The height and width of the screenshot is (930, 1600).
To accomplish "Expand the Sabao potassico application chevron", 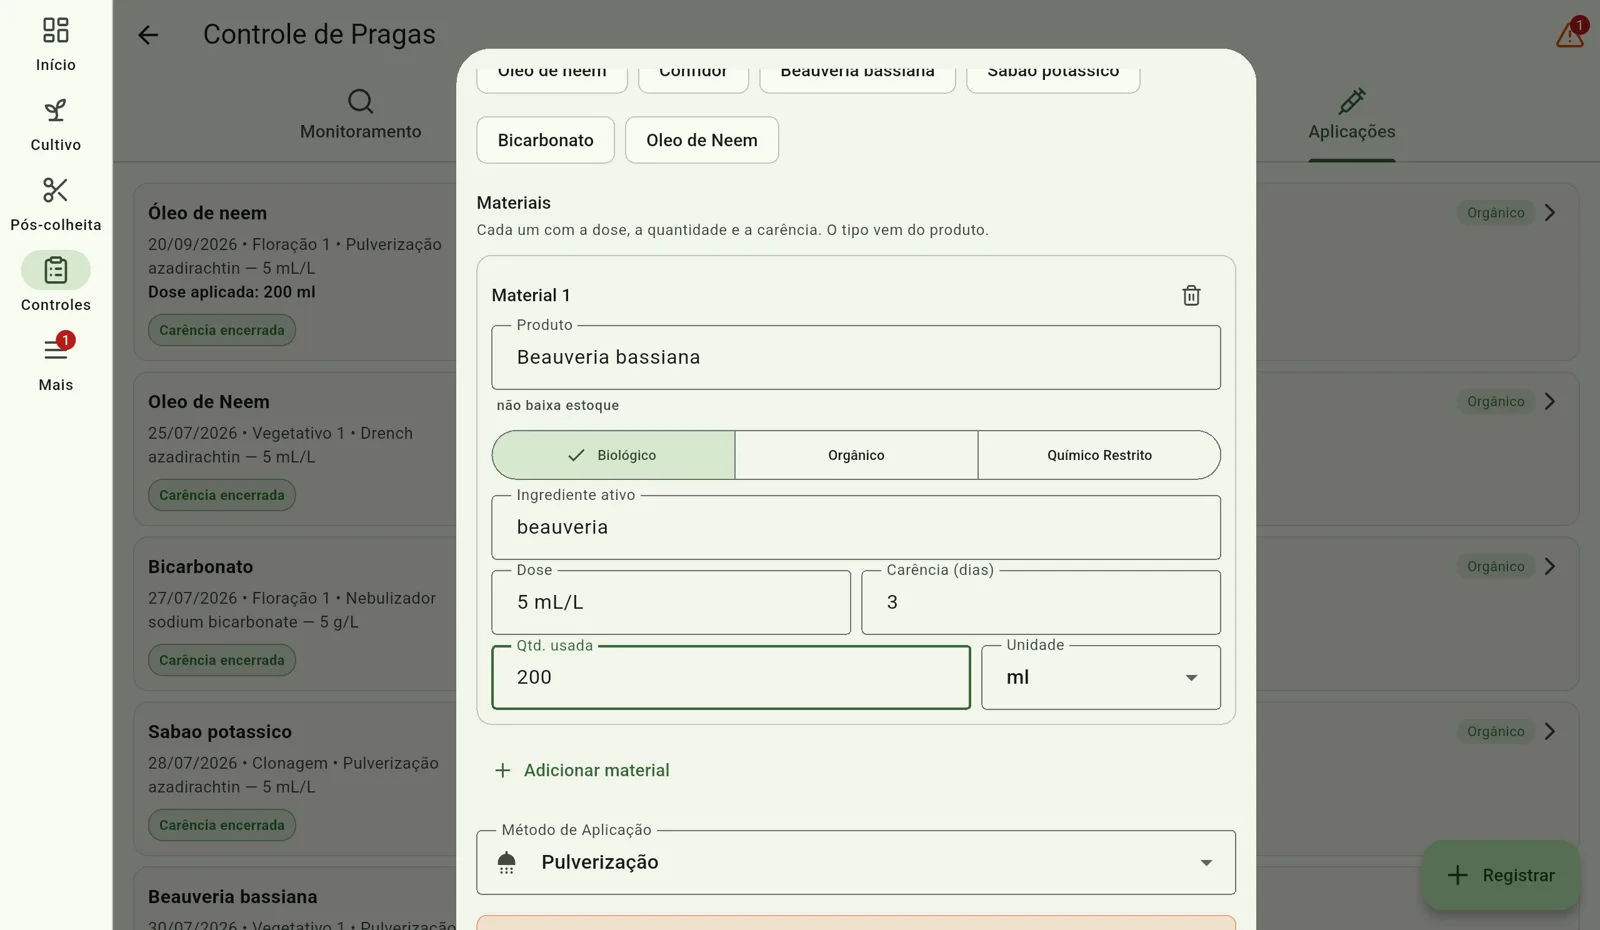I will (1550, 732).
